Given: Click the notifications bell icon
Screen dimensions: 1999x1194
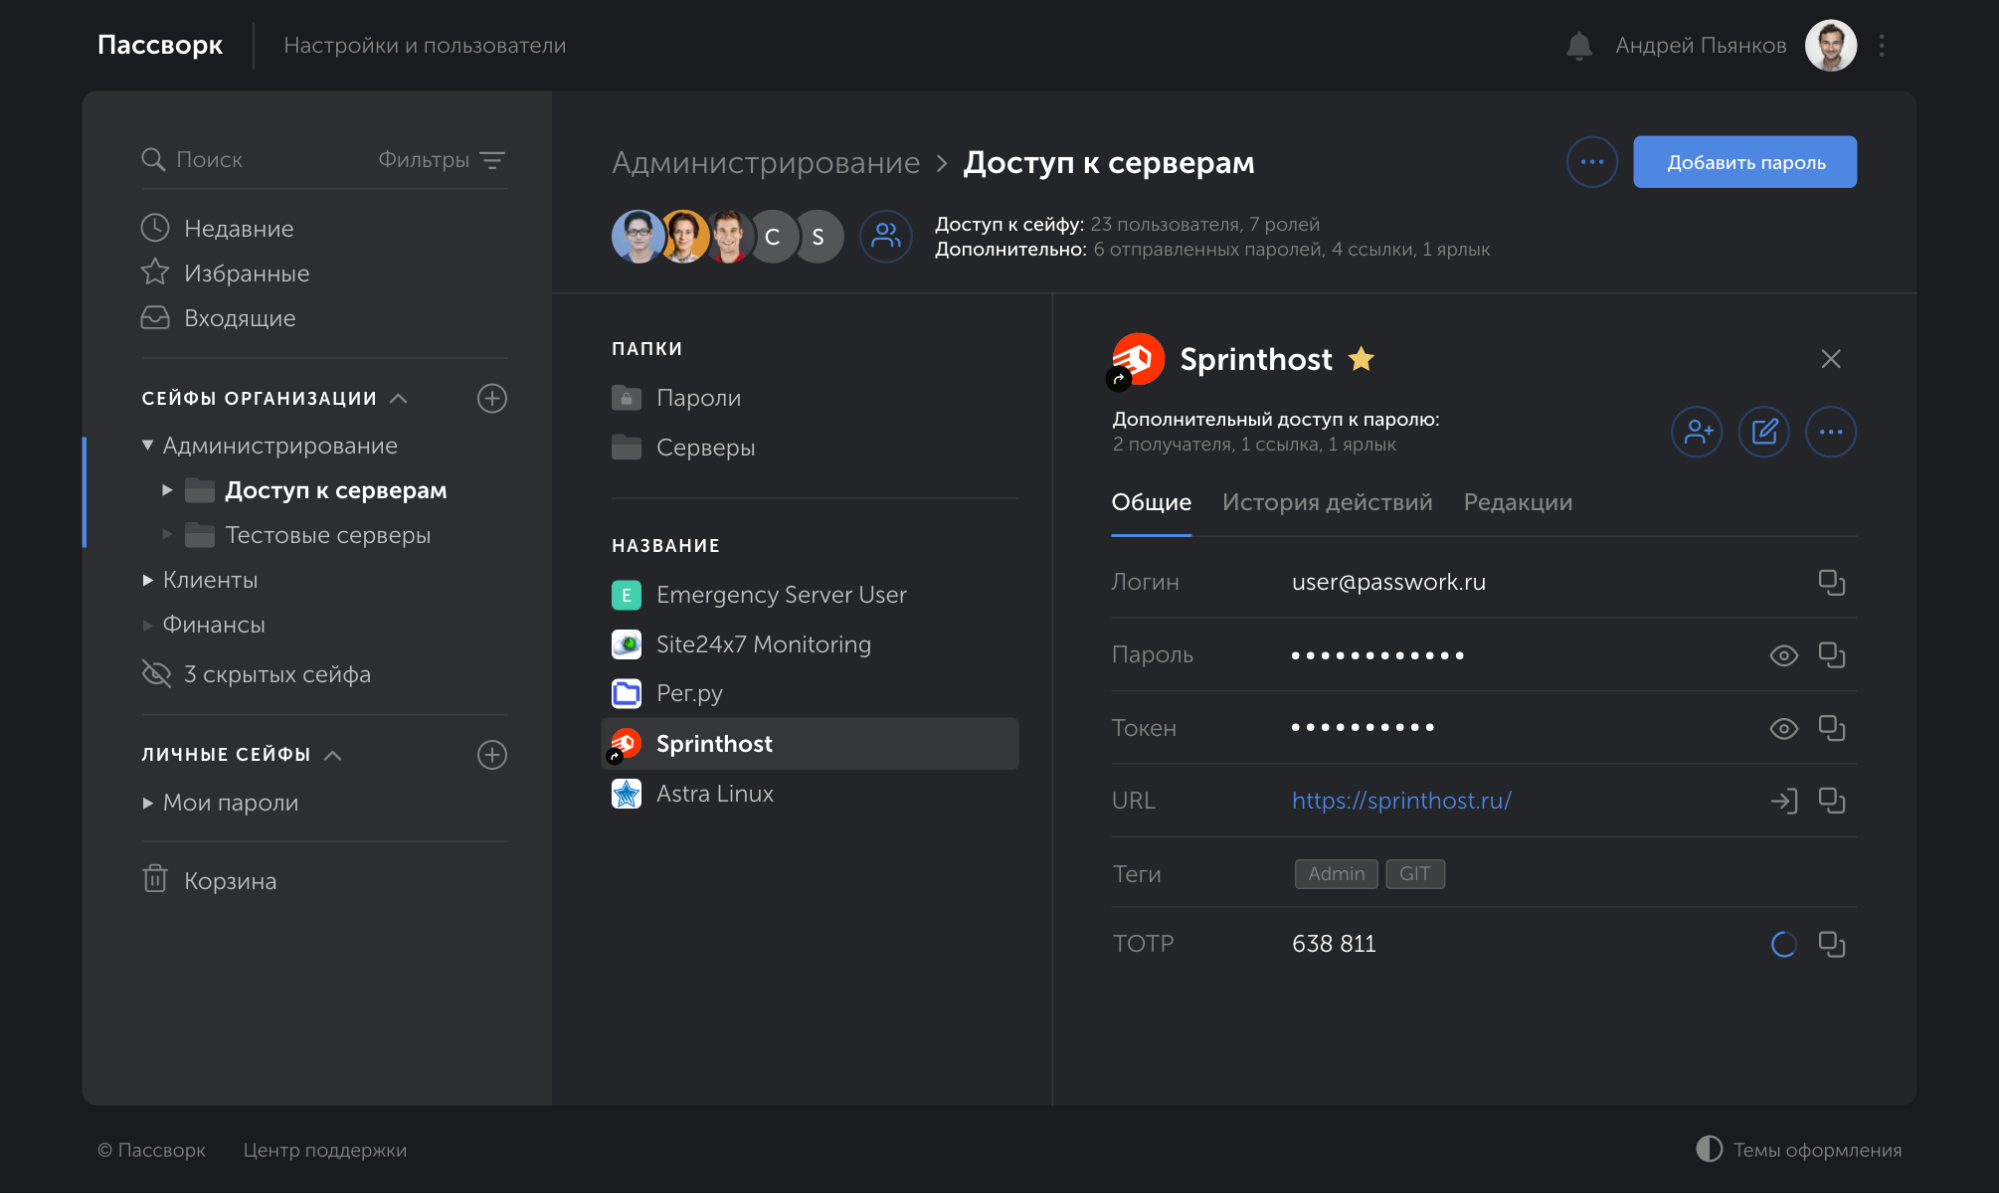Looking at the screenshot, I should coord(1578,46).
